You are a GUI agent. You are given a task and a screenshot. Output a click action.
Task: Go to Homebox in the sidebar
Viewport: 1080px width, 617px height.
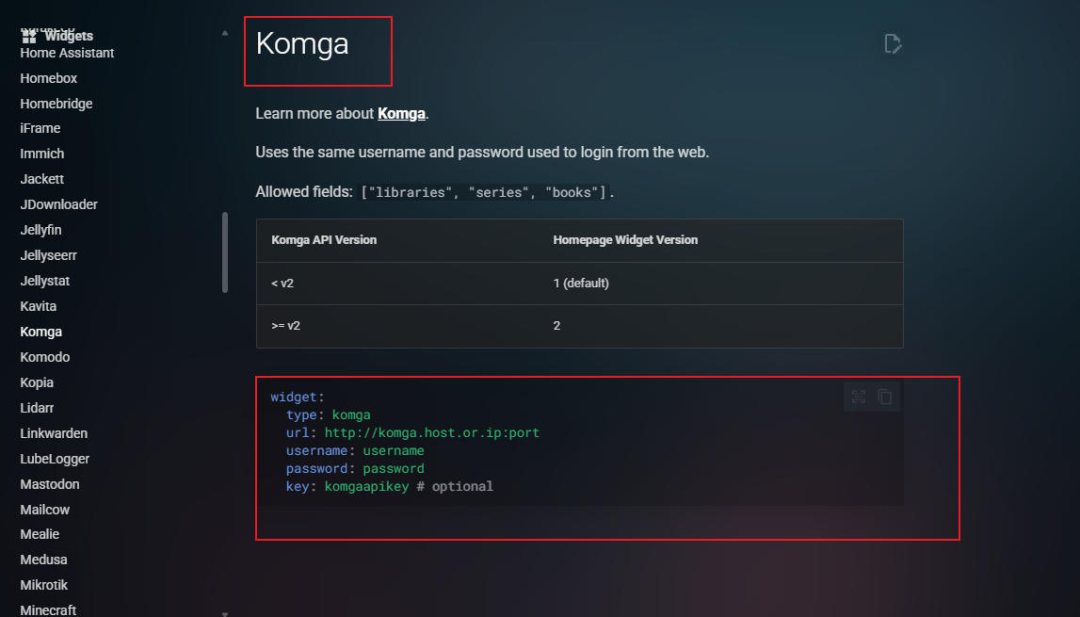click(48, 79)
